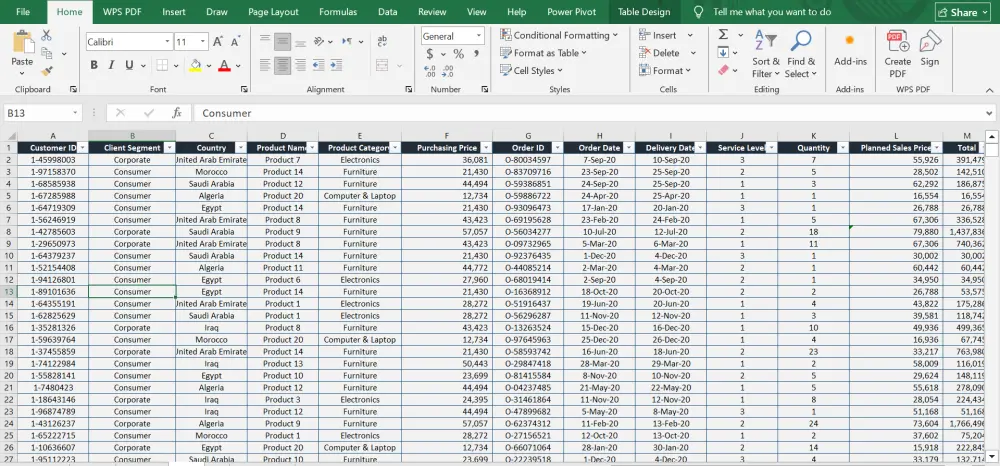Click the Borders grid icon
The height and width of the screenshot is (466, 1000).
pyautogui.click(x=162, y=65)
